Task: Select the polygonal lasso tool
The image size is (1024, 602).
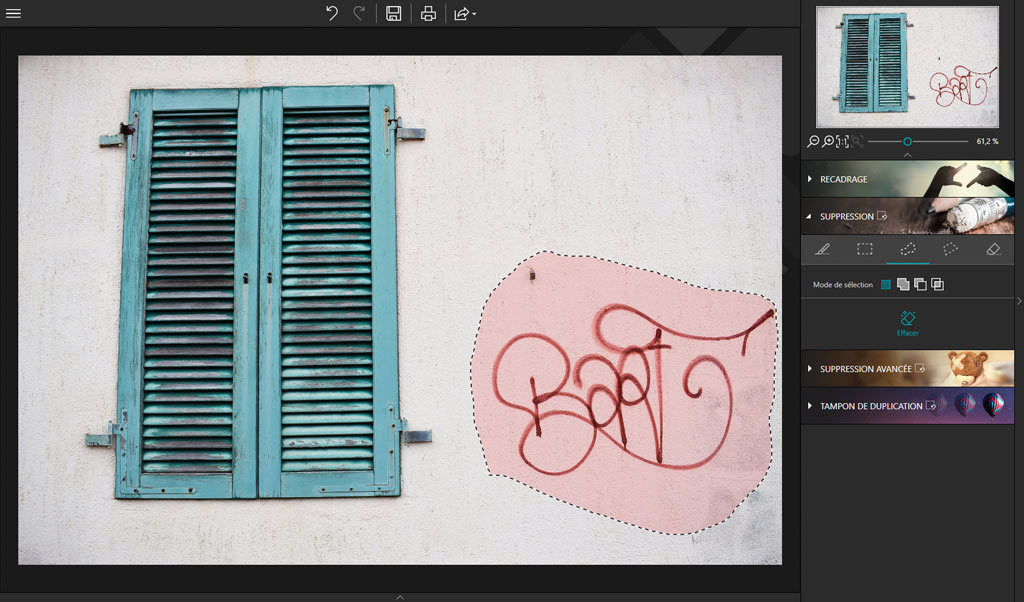Action: (x=950, y=249)
